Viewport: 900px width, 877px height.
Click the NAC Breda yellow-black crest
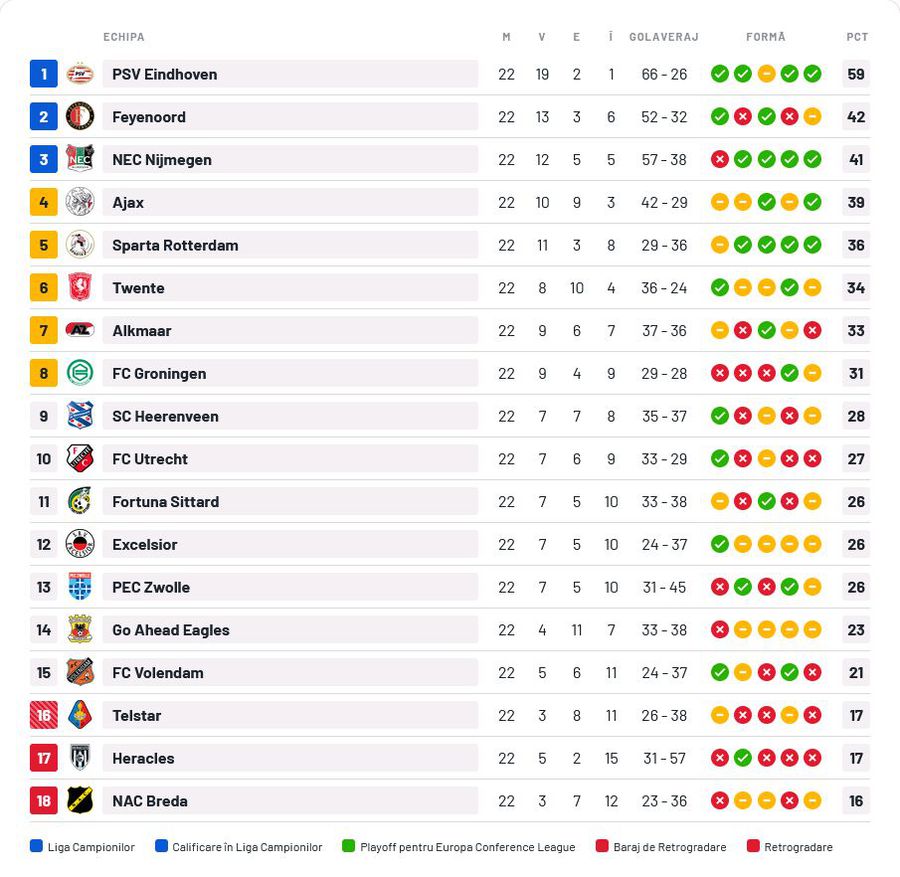click(x=80, y=801)
